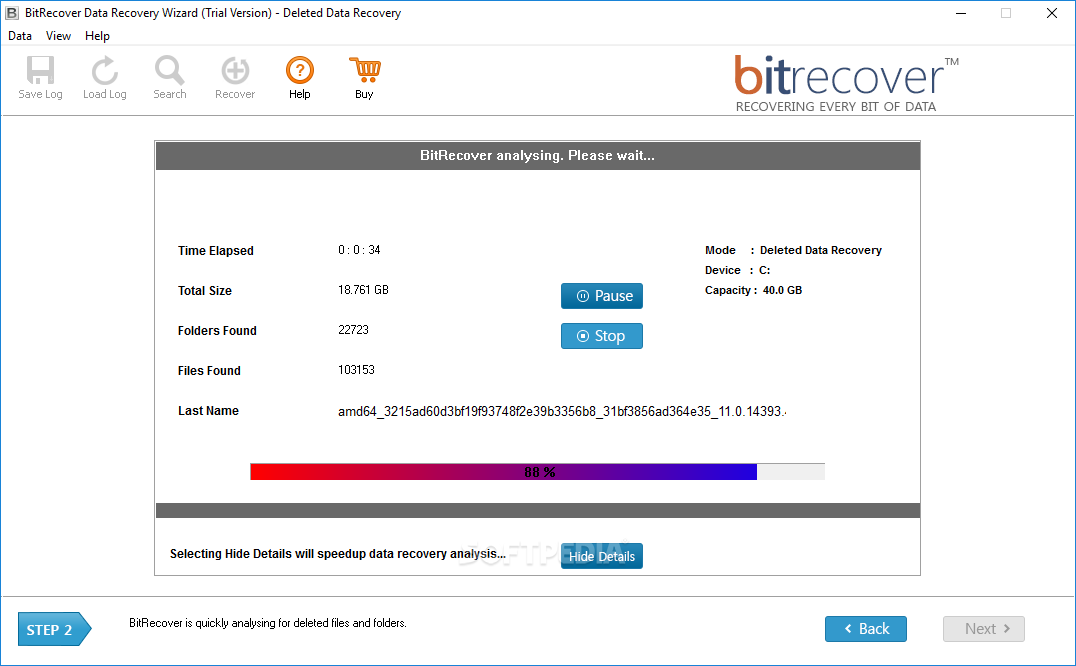Click the Time Elapsed value 0 : 0 : 34

(x=359, y=250)
